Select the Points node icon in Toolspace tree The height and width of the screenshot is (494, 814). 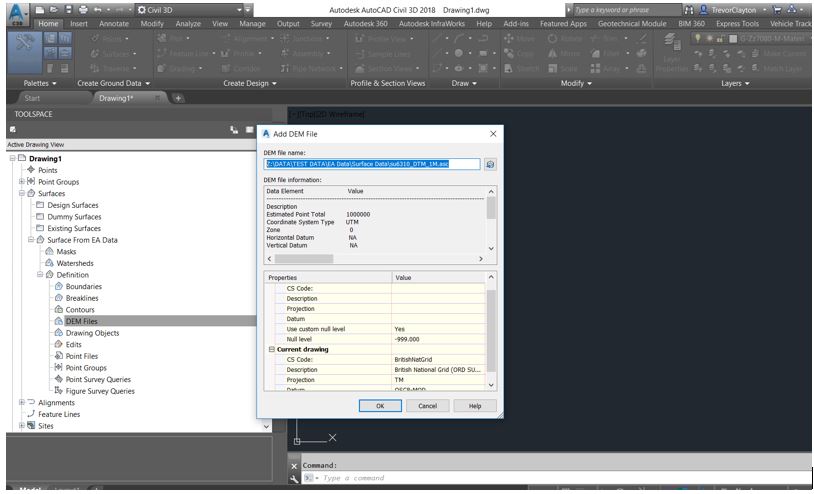31,170
